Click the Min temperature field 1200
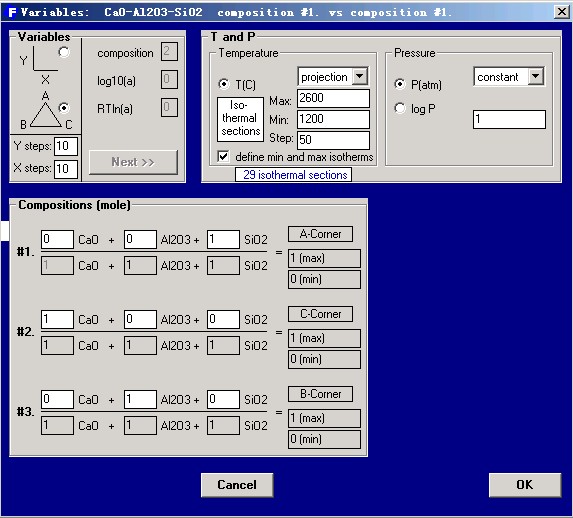573x518 pixels. click(333, 119)
